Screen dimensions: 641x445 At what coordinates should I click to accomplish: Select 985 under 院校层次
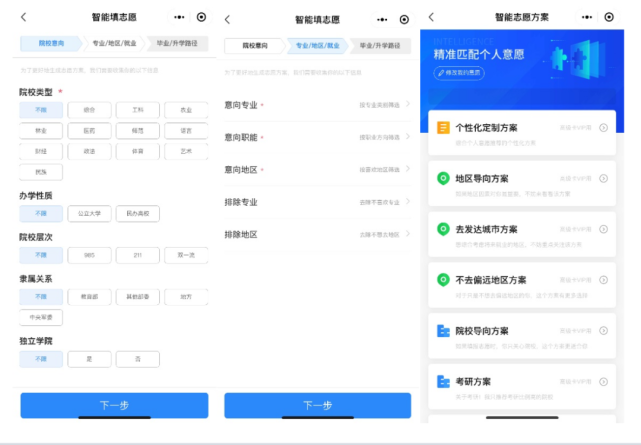[89, 255]
